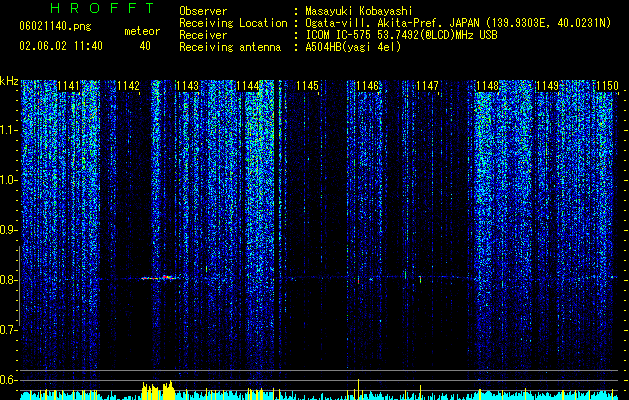Click the 1144 time marker
This screenshot has width=629, height=400.
(x=248, y=86)
